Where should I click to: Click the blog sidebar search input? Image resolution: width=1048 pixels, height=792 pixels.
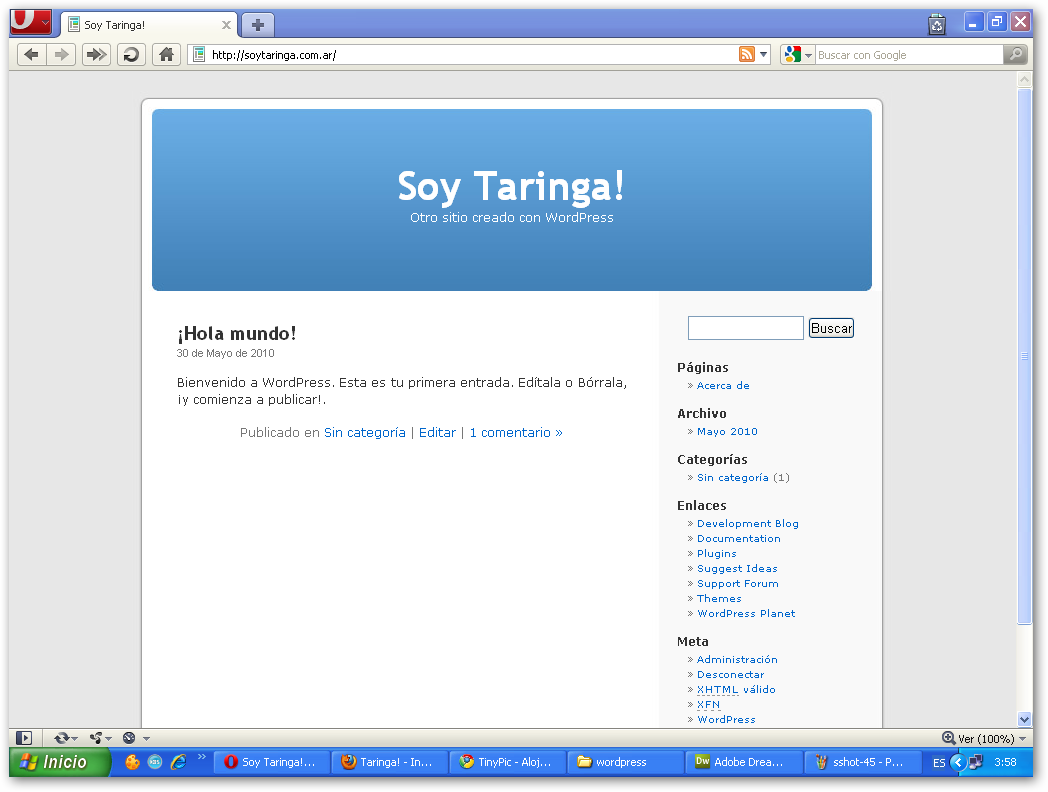[746, 328]
